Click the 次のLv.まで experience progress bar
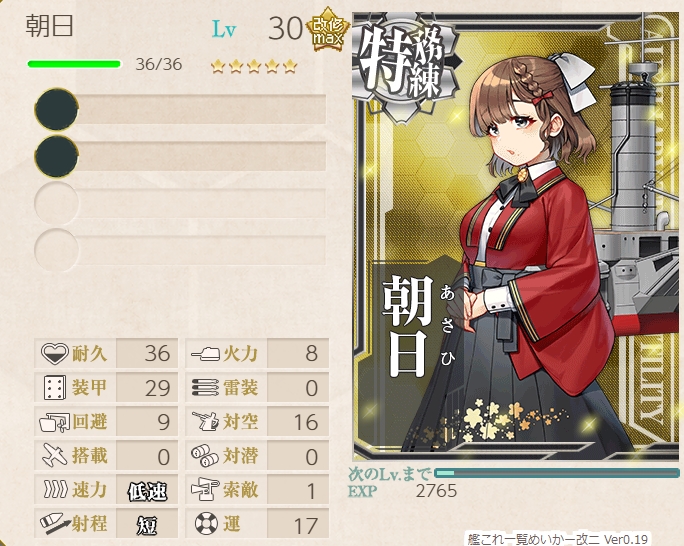 tap(557, 473)
